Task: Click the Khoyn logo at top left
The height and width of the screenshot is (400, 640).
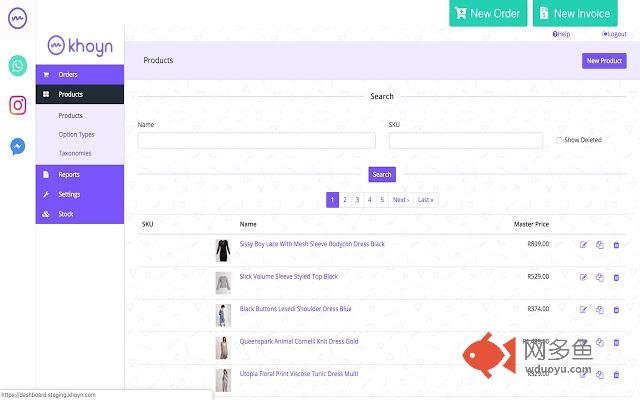Action: tap(80, 46)
